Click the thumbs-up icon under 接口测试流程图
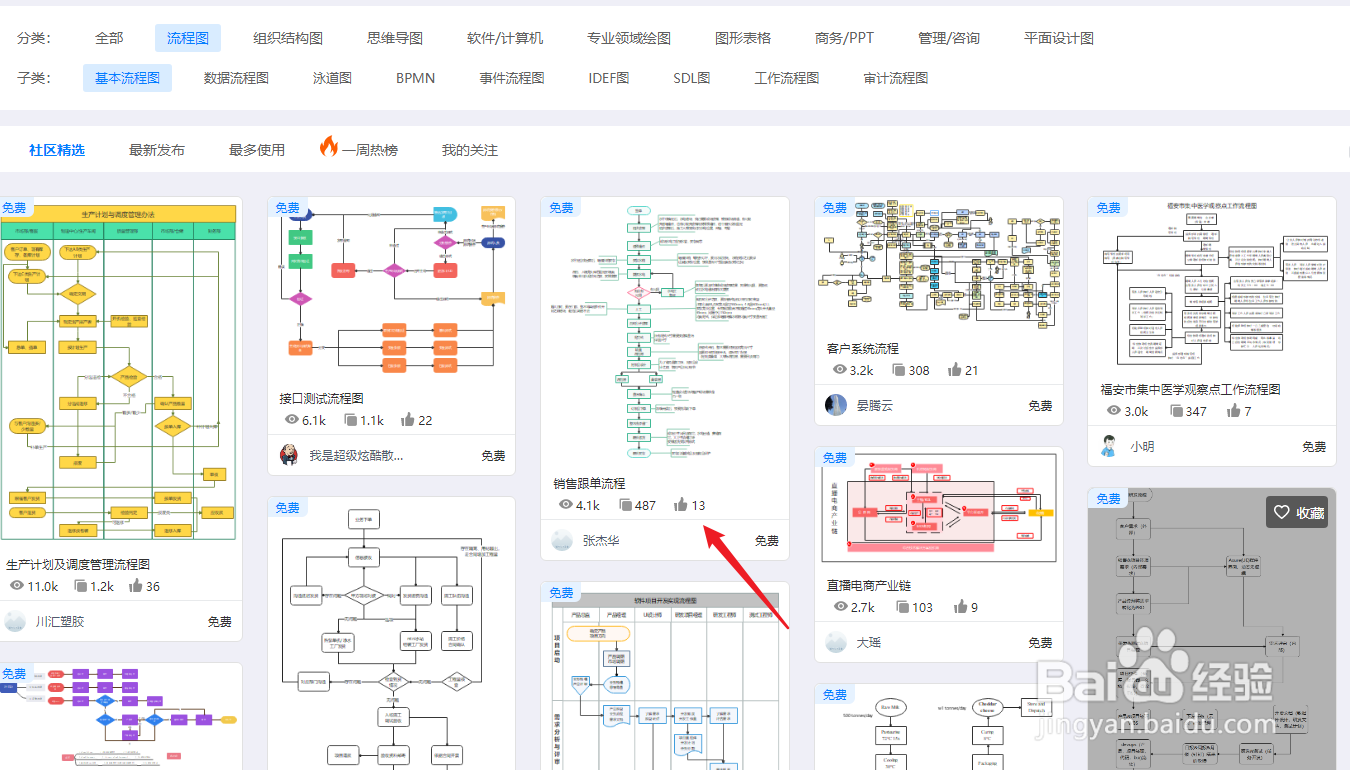The height and width of the screenshot is (770, 1350). [x=407, y=420]
